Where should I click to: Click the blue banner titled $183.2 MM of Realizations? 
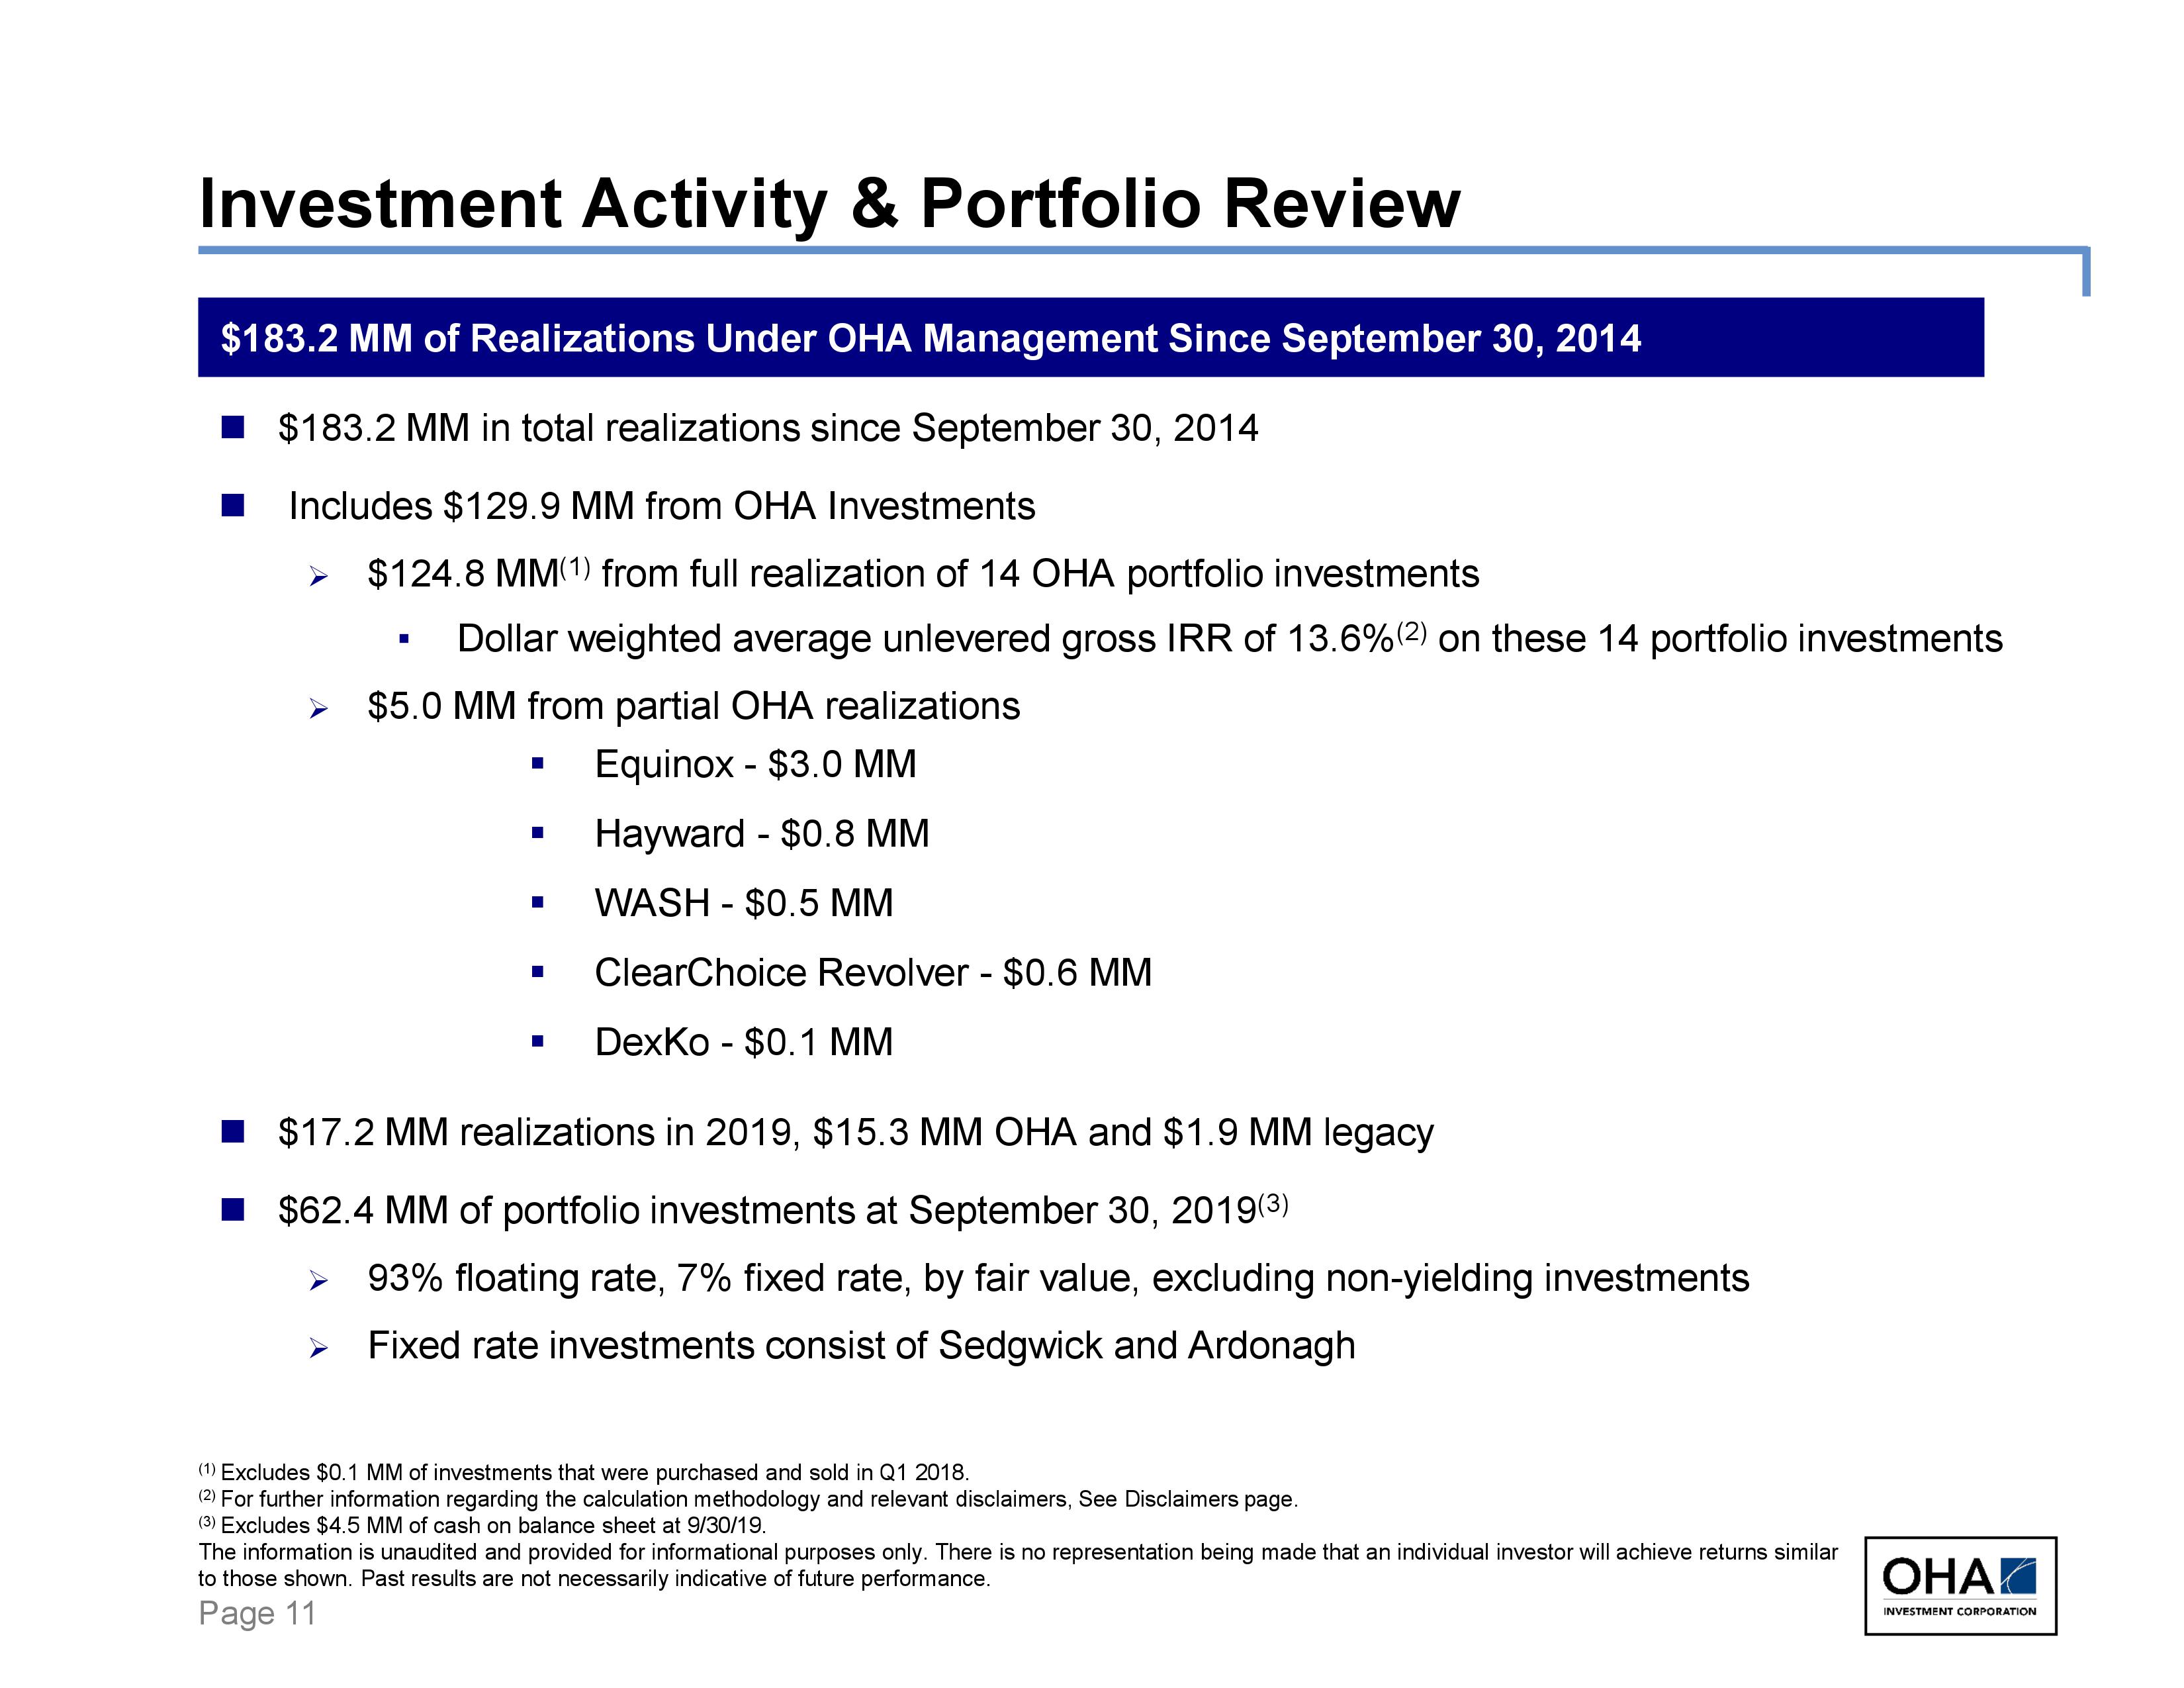tap(1090, 338)
